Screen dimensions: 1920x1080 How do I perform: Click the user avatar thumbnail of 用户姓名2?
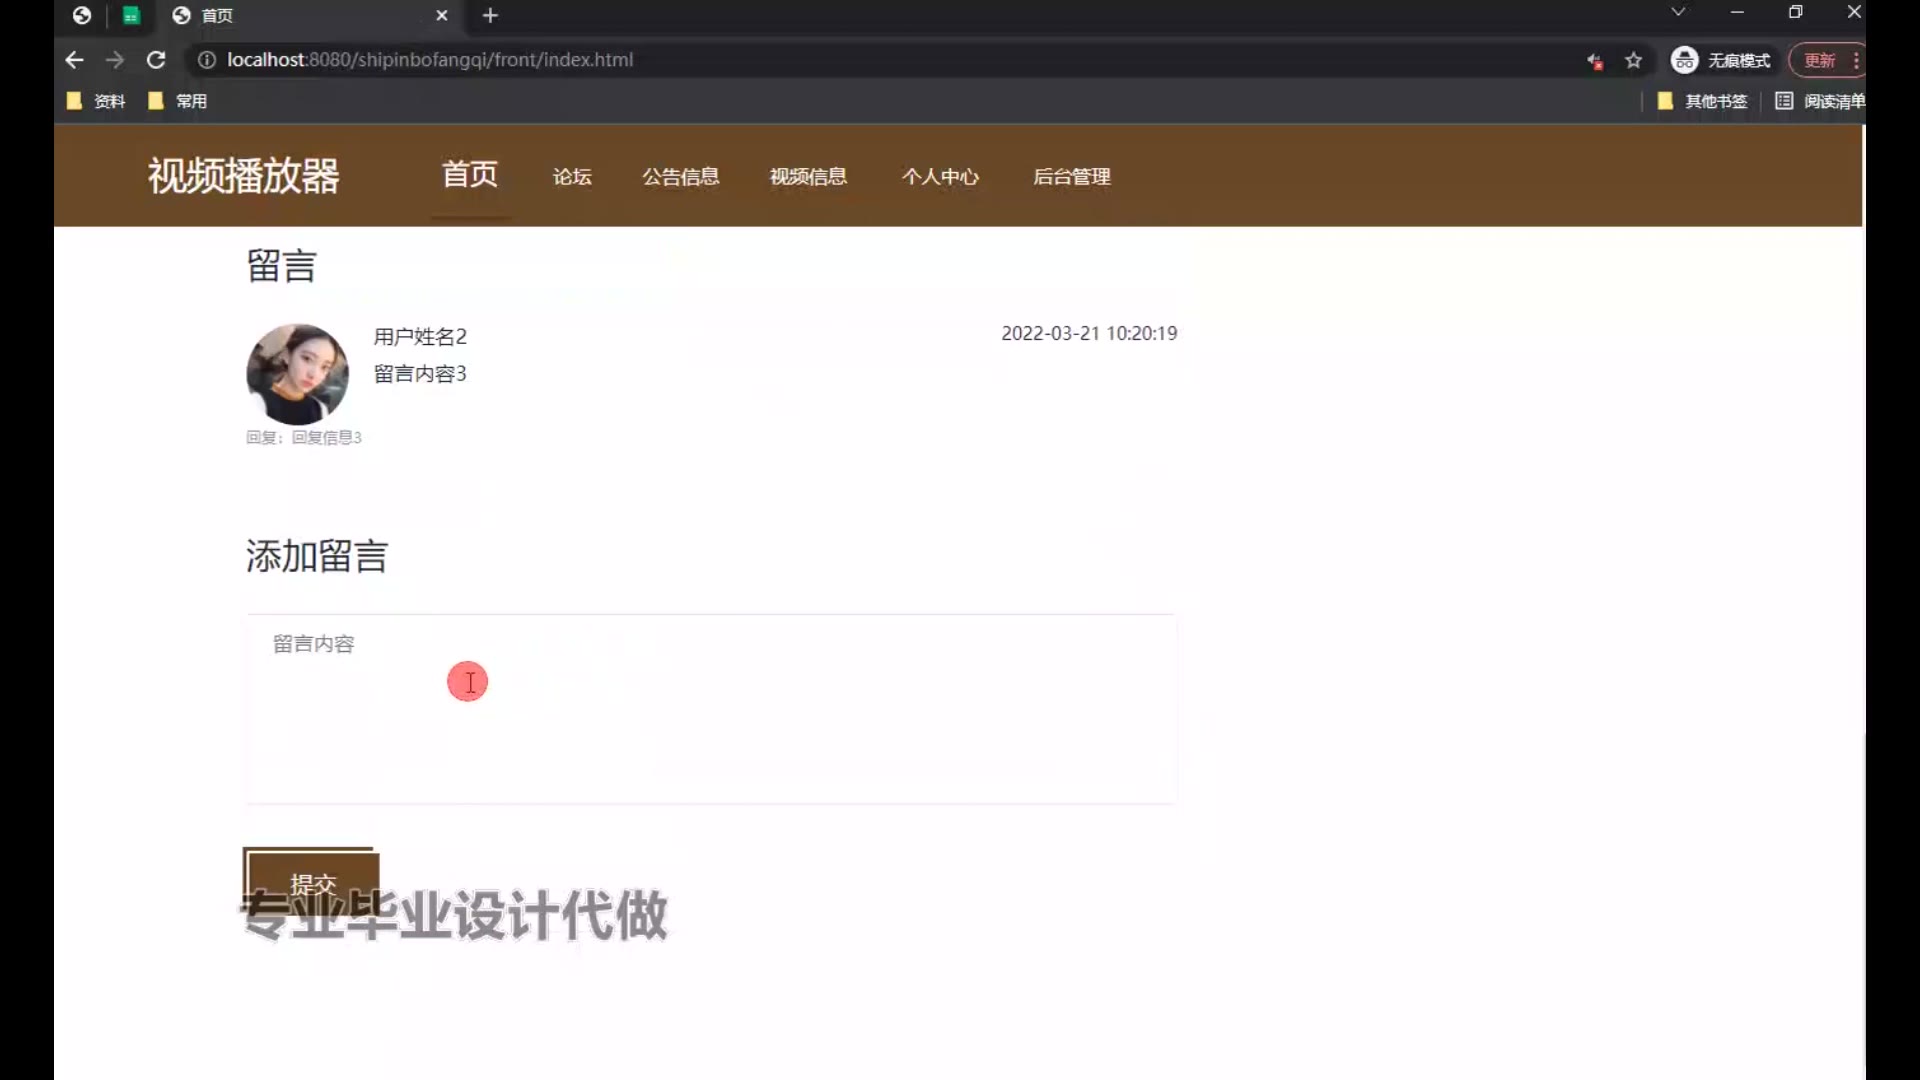point(297,374)
